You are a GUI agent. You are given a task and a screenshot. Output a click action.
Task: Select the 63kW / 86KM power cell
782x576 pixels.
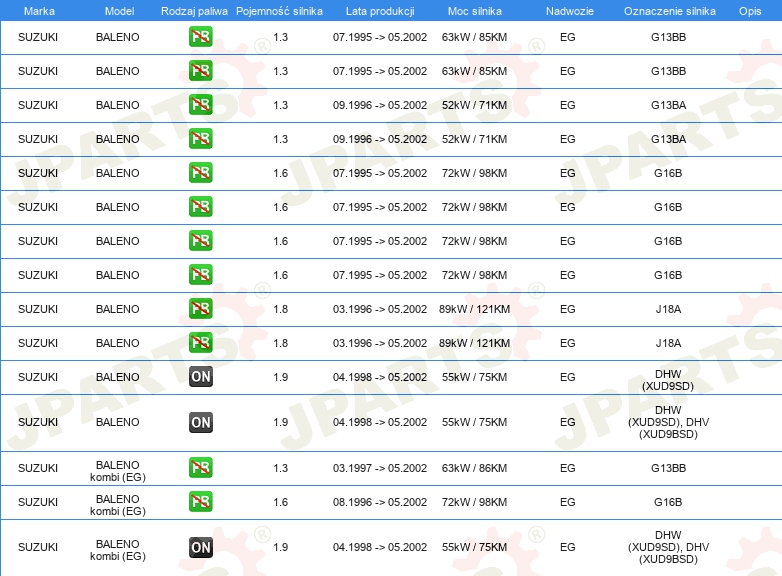tap(474, 468)
